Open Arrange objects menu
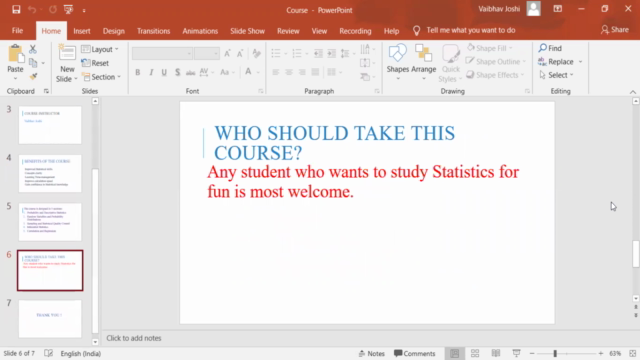 pyautogui.click(x=424, y=62)
